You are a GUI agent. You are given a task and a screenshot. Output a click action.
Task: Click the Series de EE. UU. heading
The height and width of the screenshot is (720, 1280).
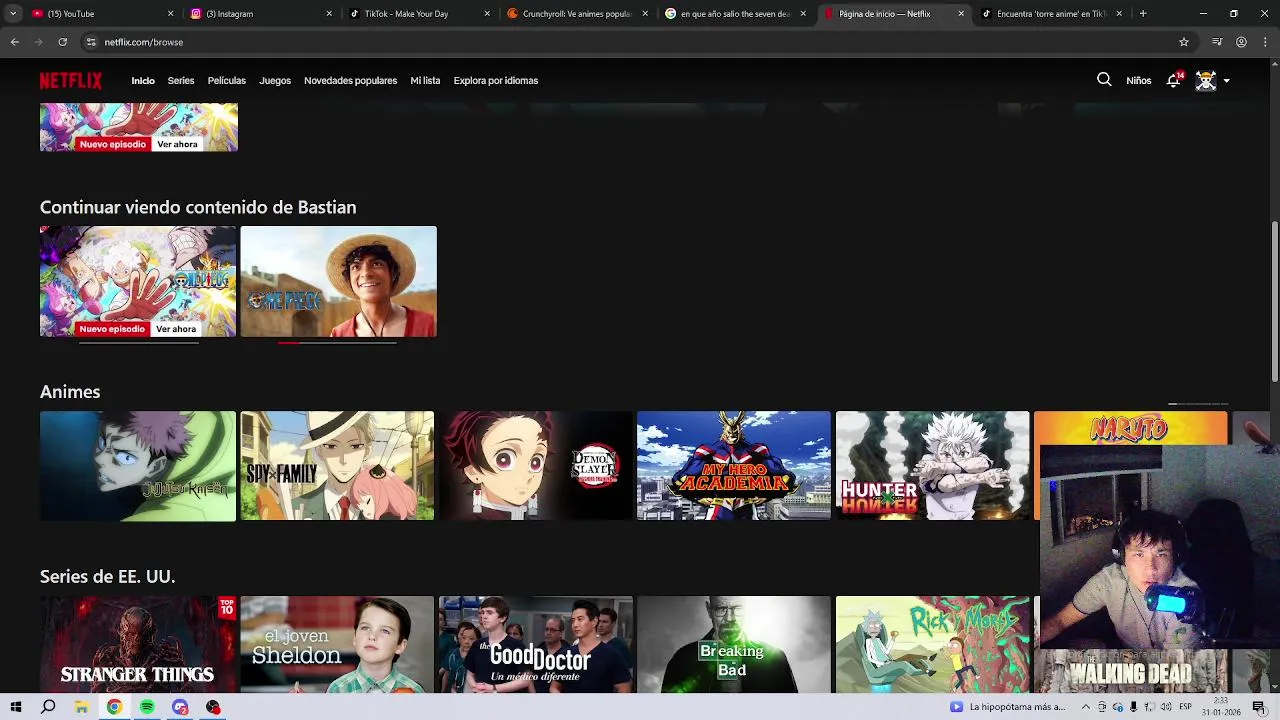point(108,577)
